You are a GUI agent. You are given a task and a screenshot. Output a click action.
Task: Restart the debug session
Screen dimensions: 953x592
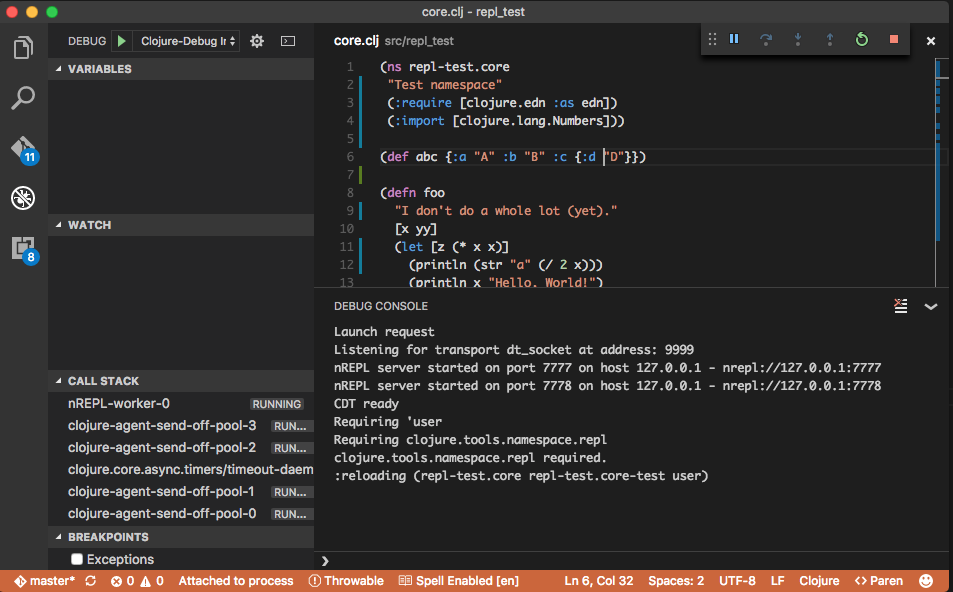pos(862,40)
